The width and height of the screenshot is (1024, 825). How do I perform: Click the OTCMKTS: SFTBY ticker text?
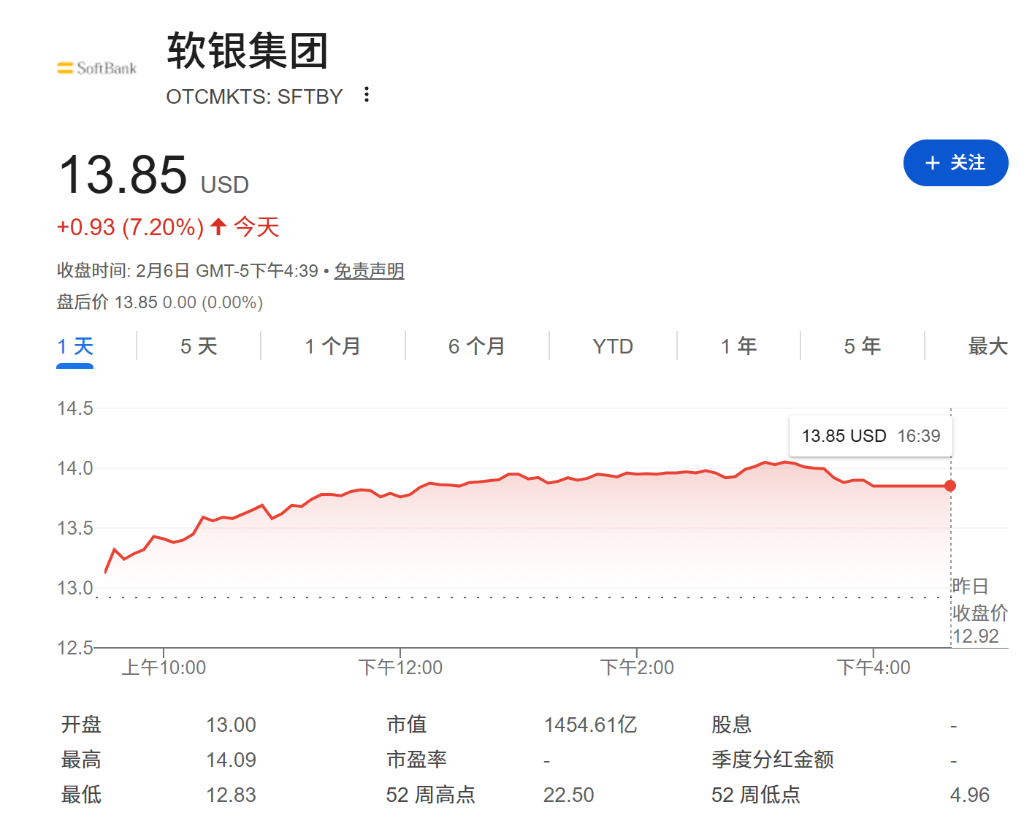(254, 97)
